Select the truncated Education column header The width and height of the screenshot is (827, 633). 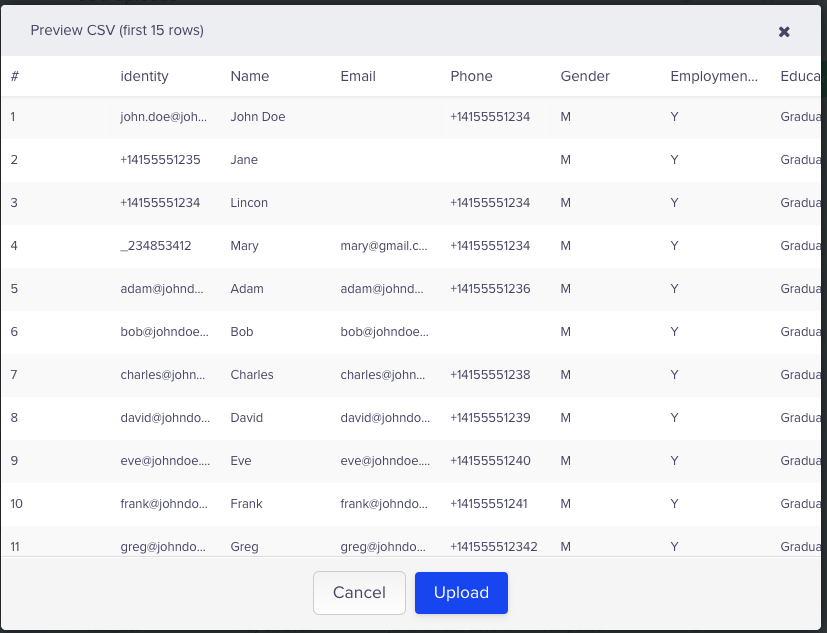coord(802,76)
